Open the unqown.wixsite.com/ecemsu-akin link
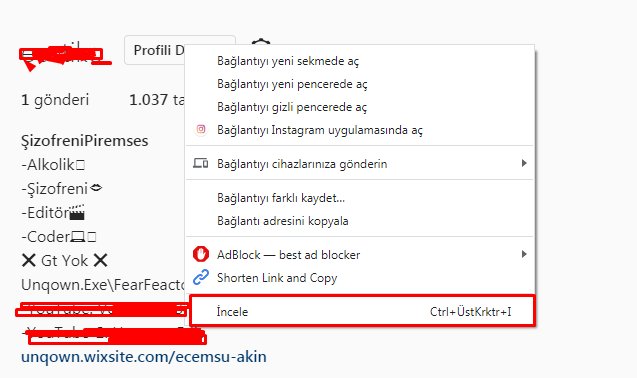 click(x=144, y=357)
